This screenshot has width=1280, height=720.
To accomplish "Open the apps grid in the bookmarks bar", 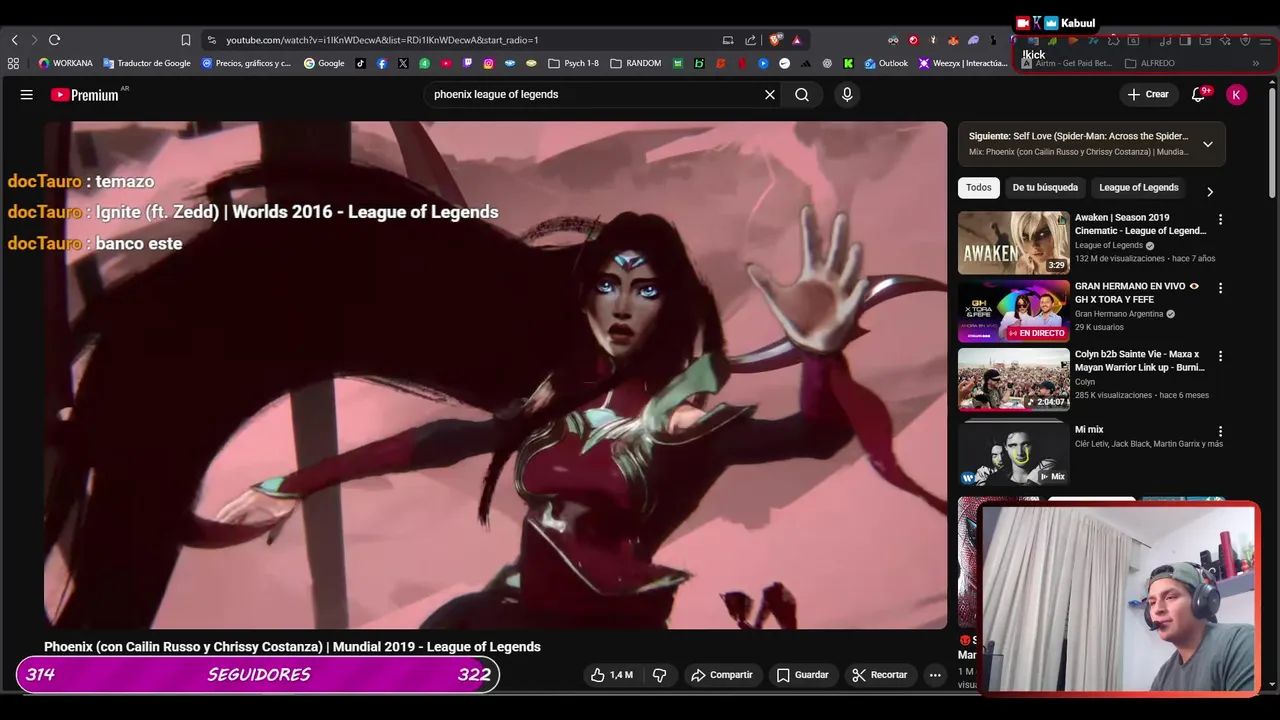I will click(x=13, y=63).
